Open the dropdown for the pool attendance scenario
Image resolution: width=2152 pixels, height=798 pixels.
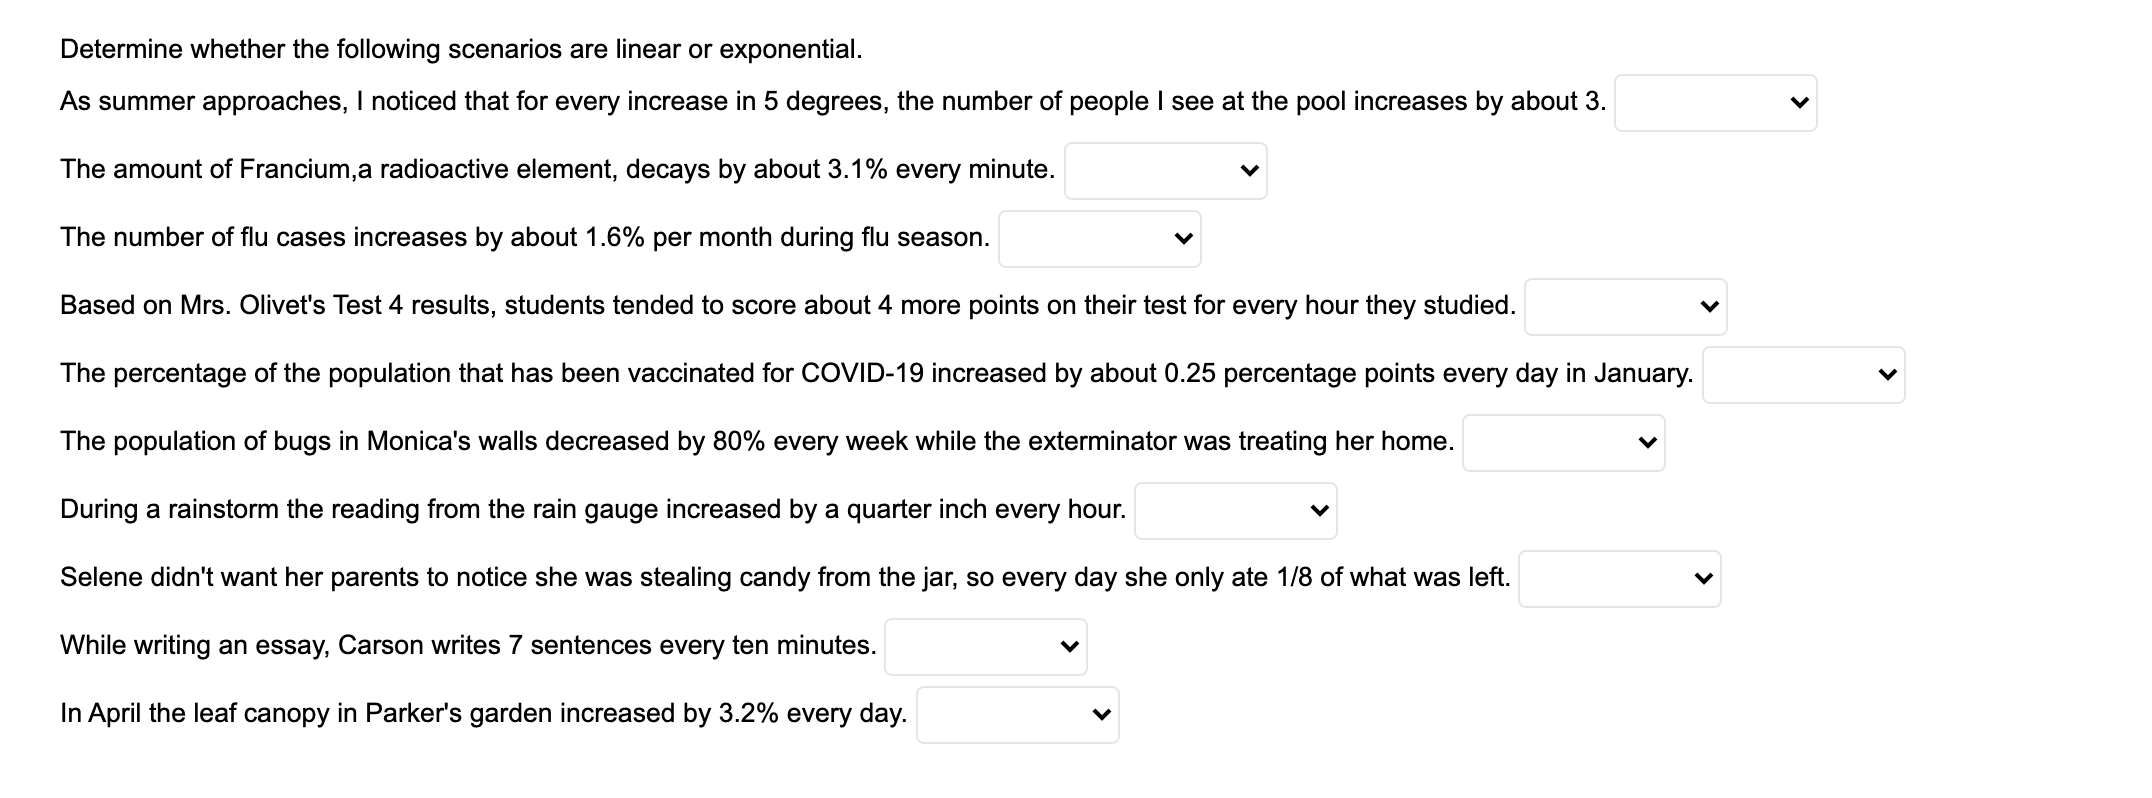[1714, 103]
